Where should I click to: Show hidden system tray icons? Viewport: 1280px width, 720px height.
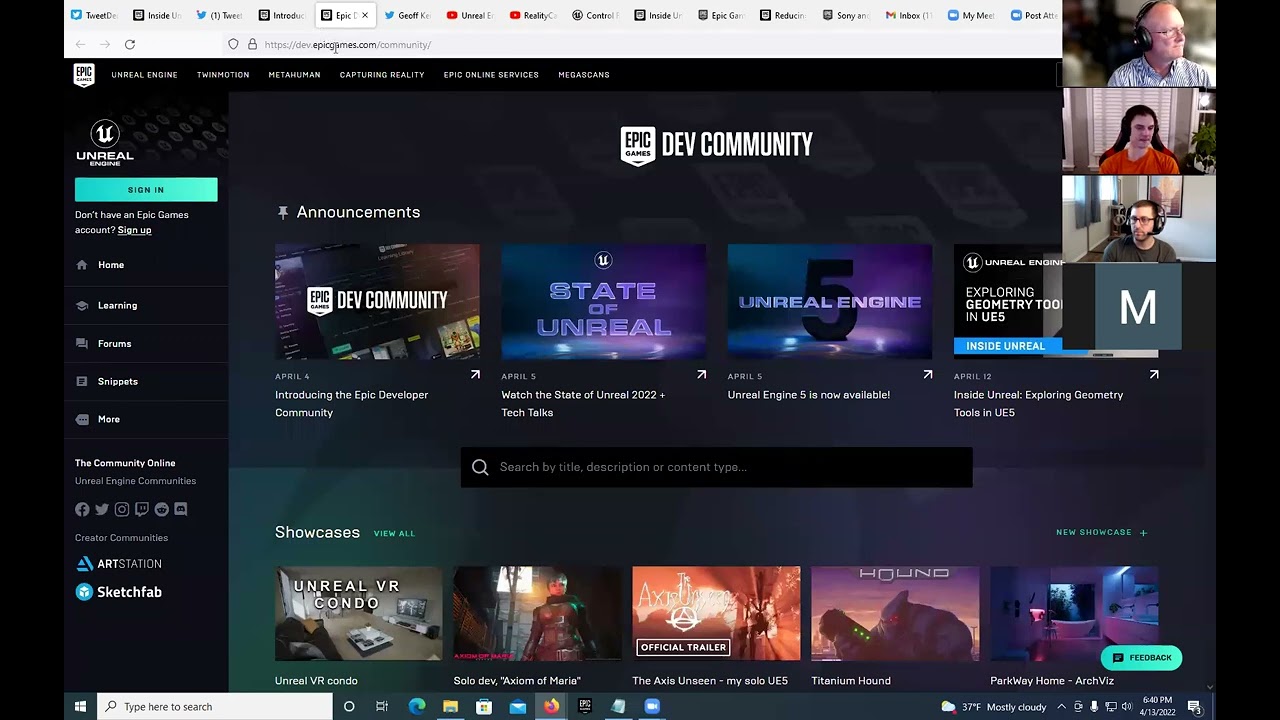click(x=1062, y=706)
